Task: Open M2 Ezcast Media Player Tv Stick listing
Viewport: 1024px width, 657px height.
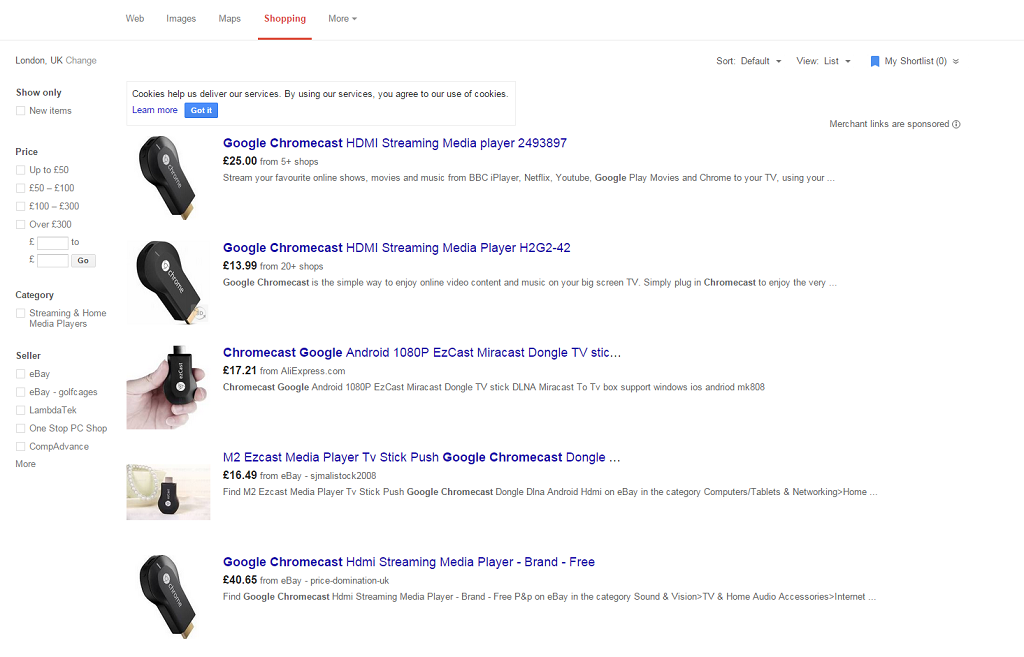Action: [421, 458]
